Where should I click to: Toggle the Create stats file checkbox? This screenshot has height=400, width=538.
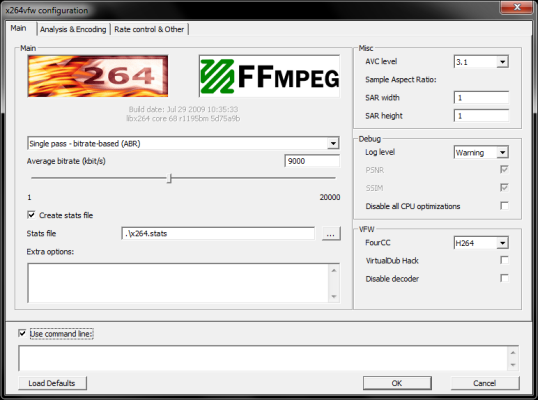pos(31,215)
